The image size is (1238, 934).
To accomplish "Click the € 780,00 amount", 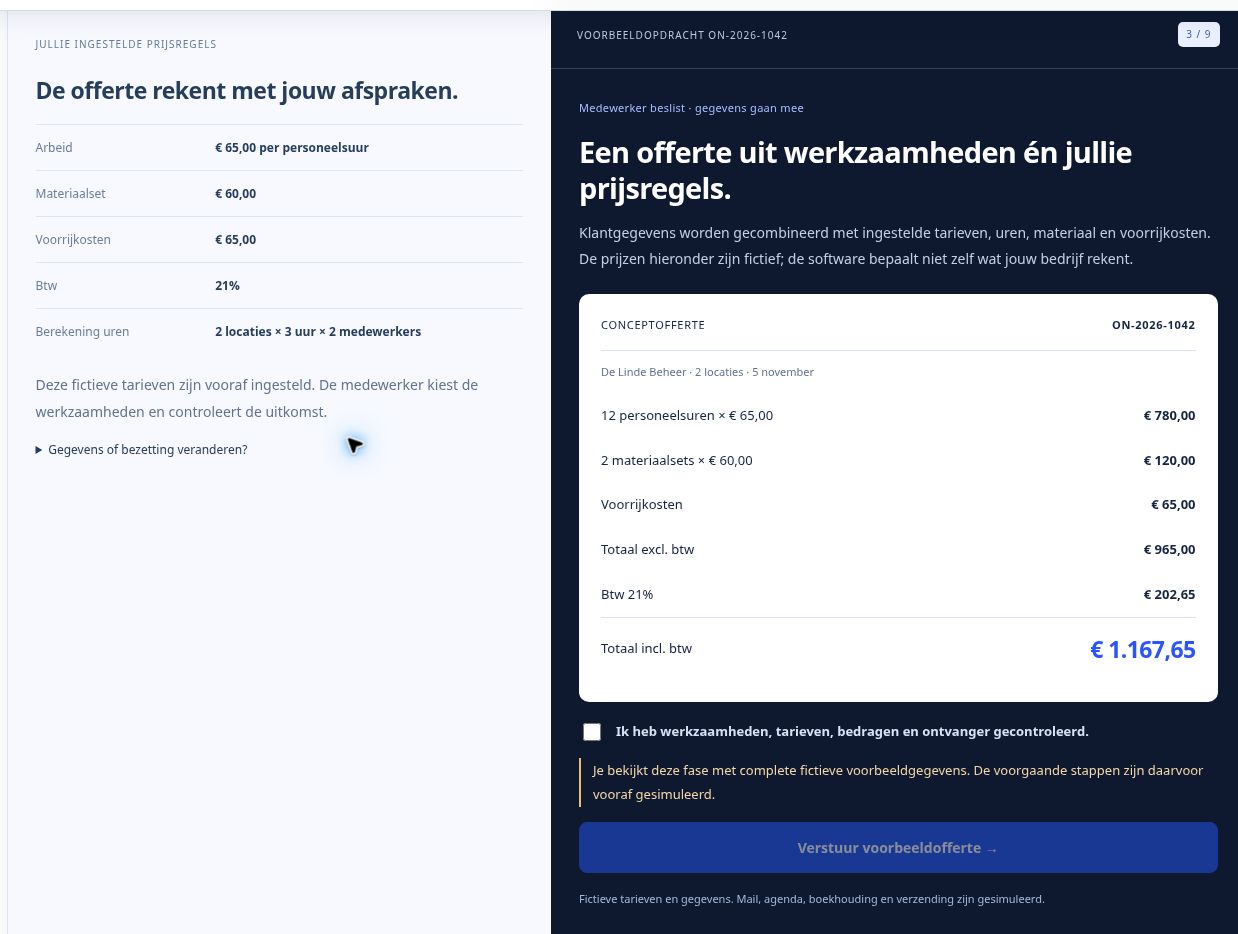I will tap(1169, 416).
